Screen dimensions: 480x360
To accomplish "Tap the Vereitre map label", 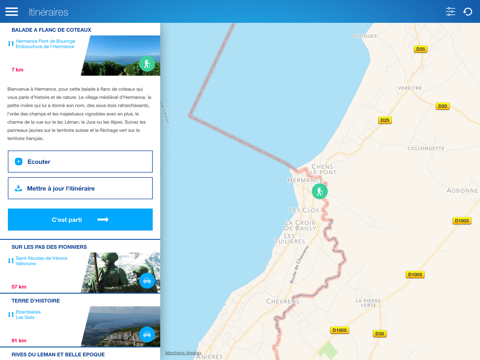I will 410,88.
